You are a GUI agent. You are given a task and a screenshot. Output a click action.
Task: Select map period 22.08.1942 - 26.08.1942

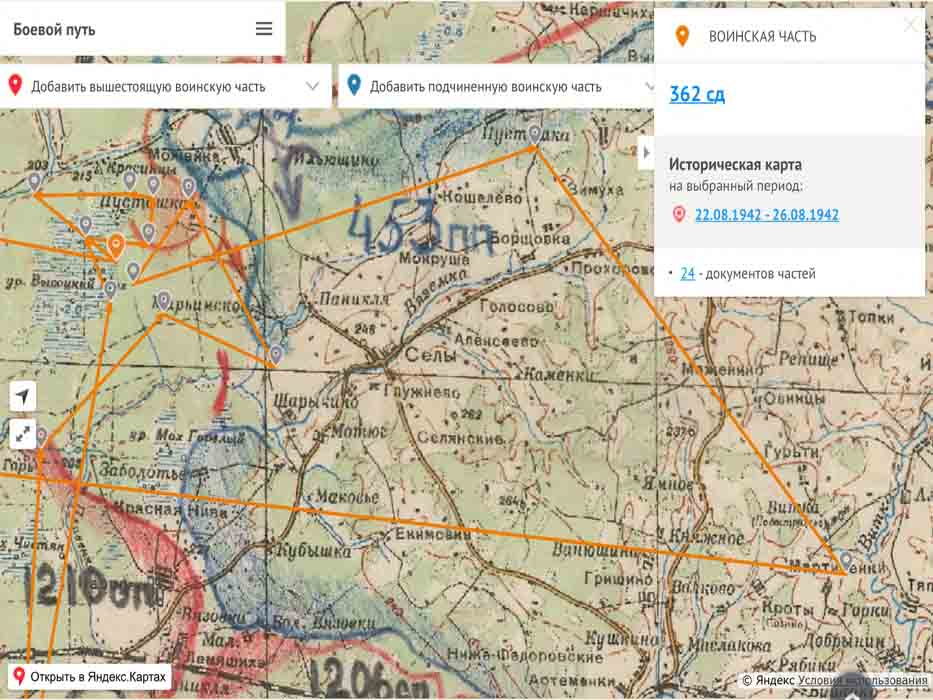766,215
